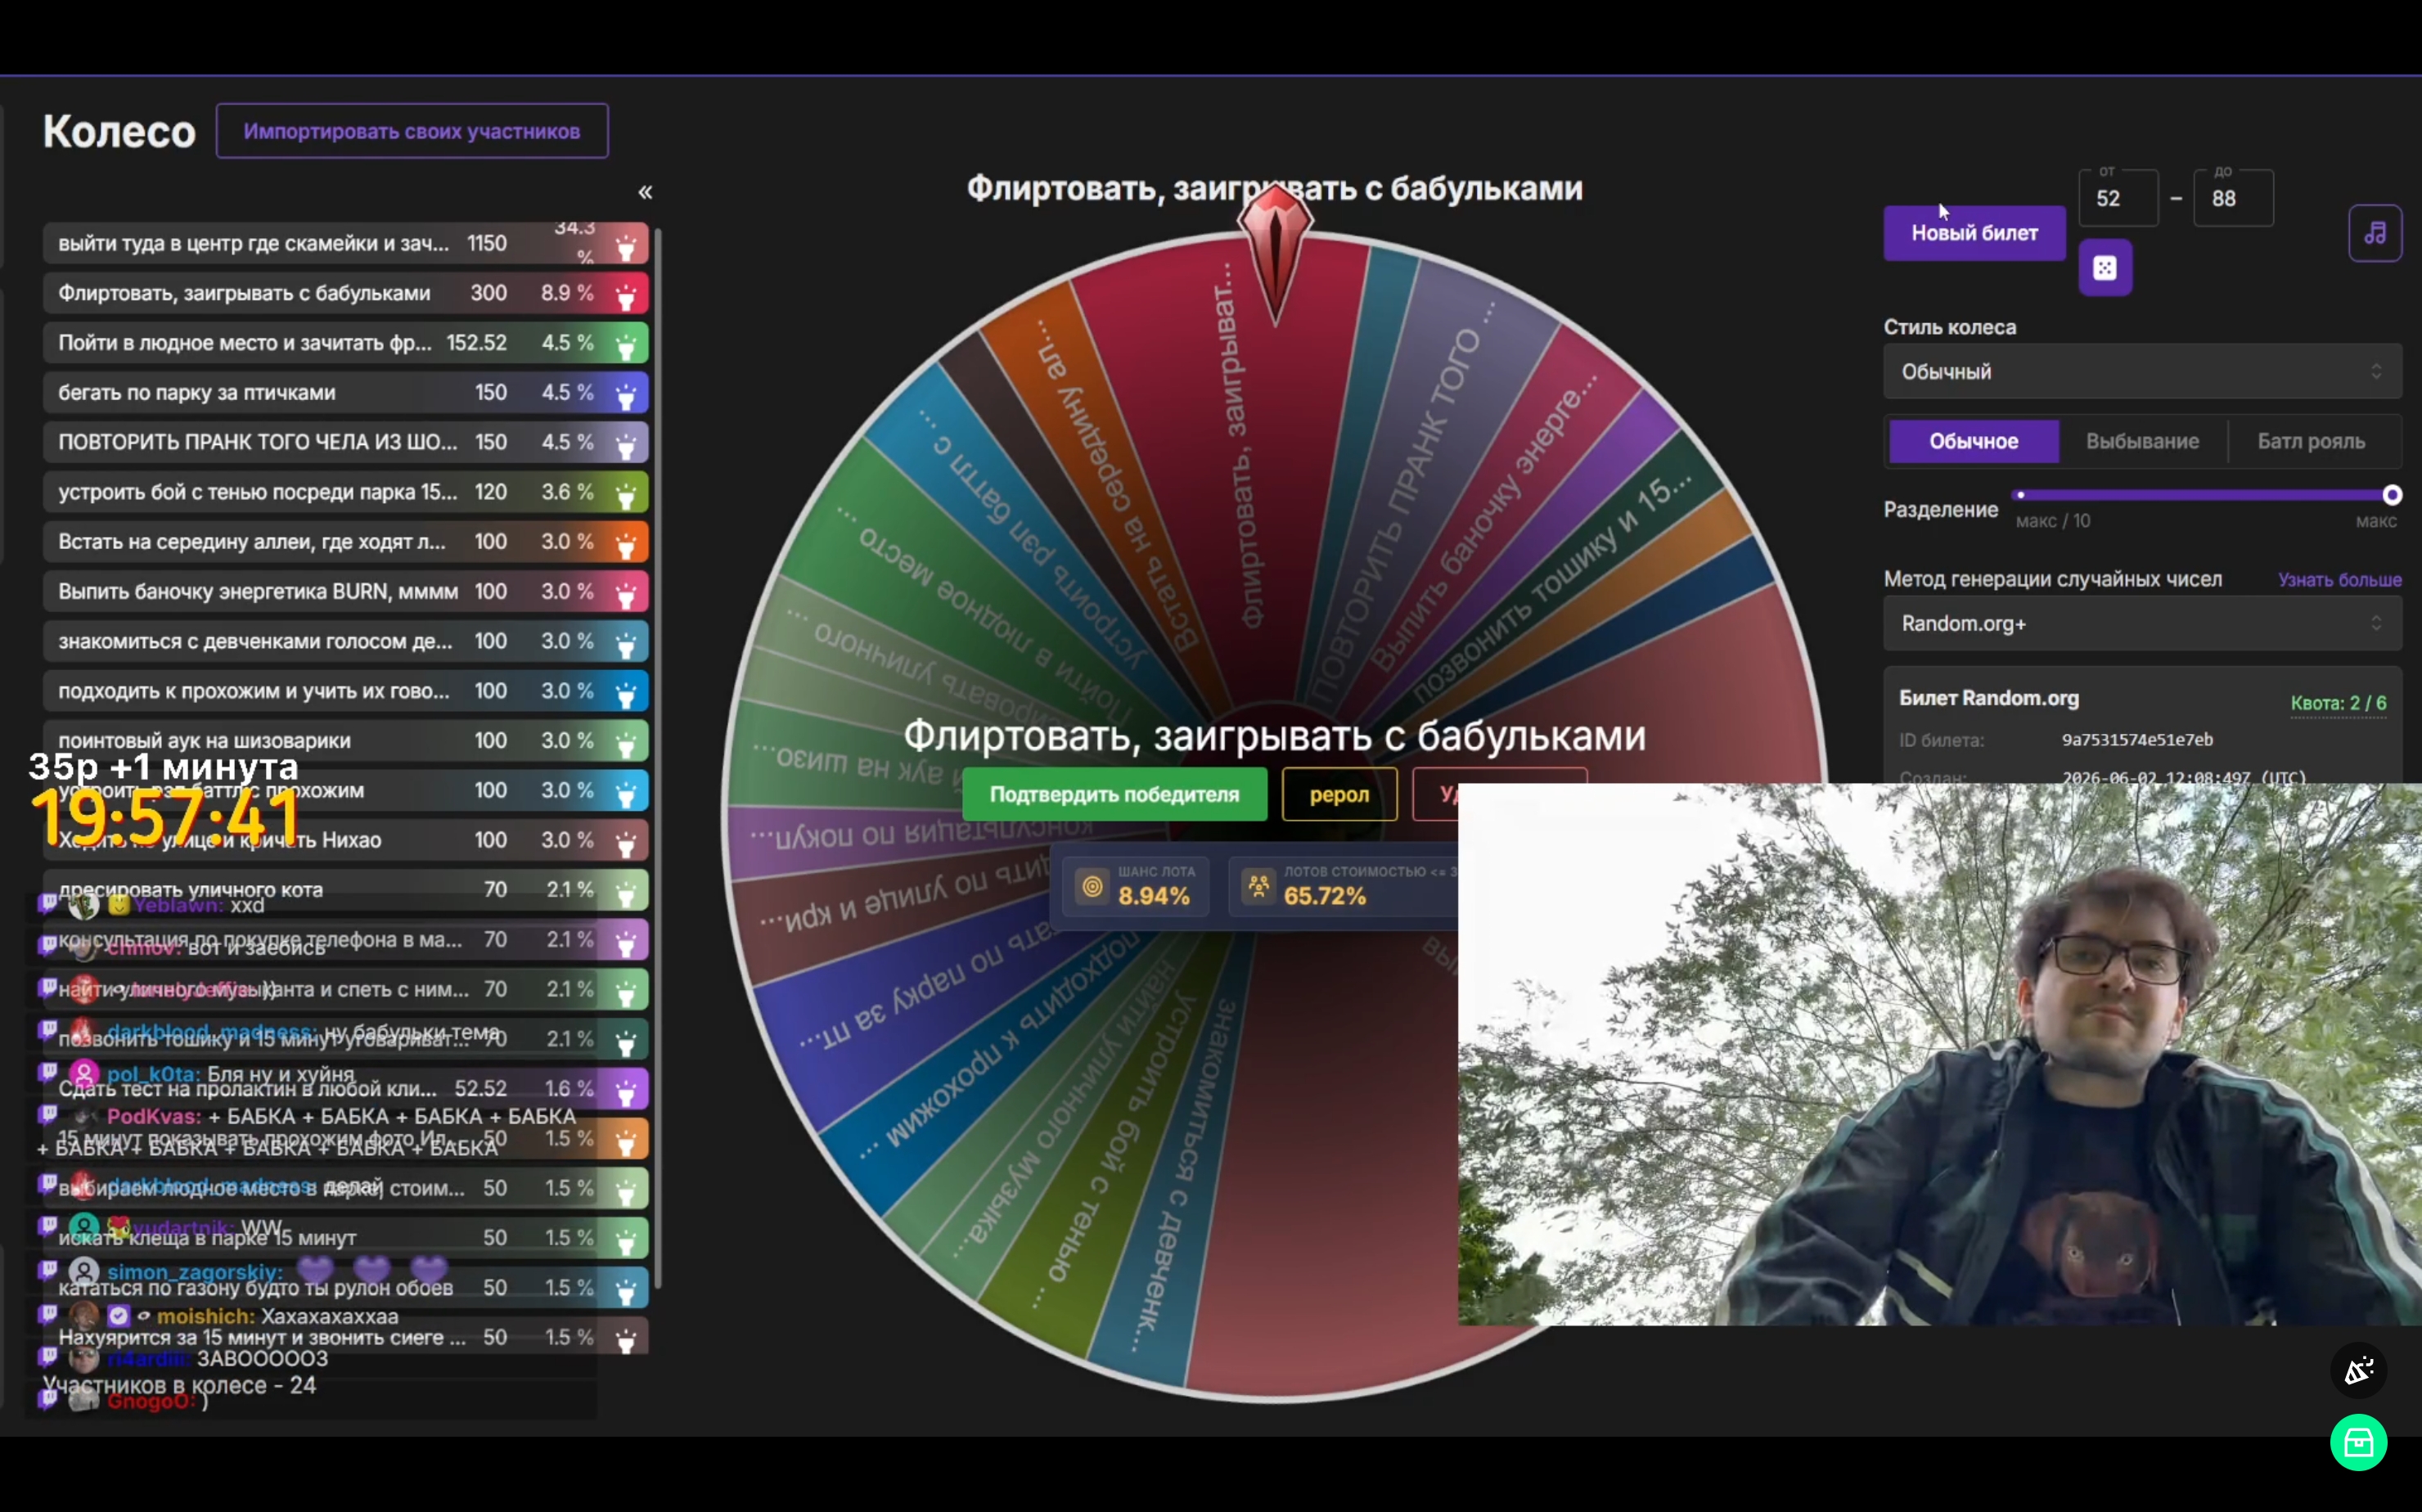Viewport: 2422px width, 1512px height.
Task: Click crown icon for "Флиртовать, заигрывать с бабульками"
Action: click(x=626, y=295)
